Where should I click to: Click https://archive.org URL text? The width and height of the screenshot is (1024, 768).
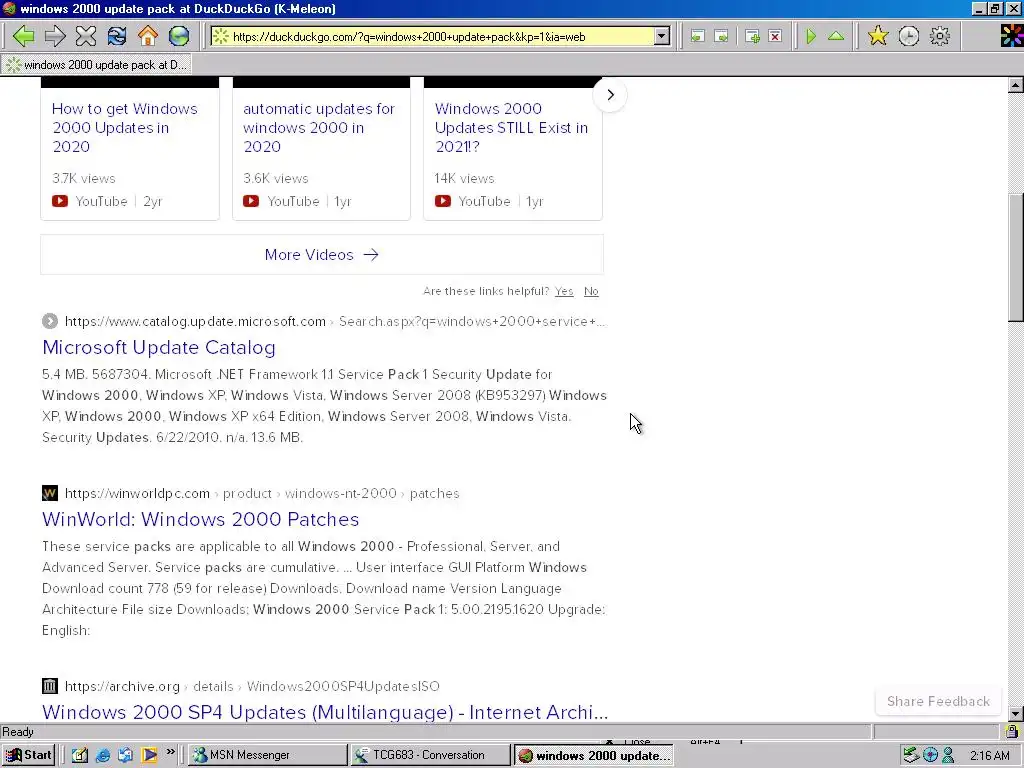(x=122, y=686)
